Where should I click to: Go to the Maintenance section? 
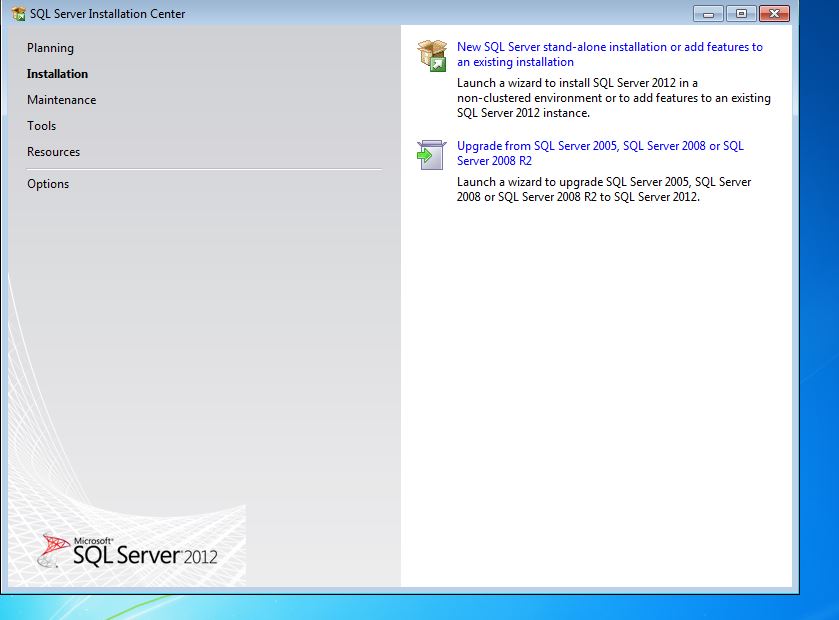click(x=62, y=100)
